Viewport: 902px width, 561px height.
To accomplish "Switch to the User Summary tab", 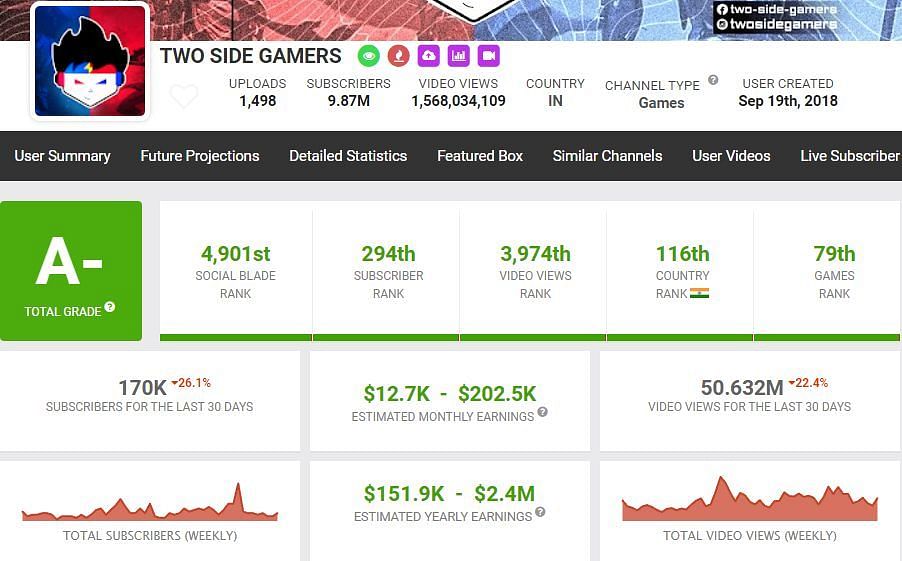I will click(x=62, y=156).
